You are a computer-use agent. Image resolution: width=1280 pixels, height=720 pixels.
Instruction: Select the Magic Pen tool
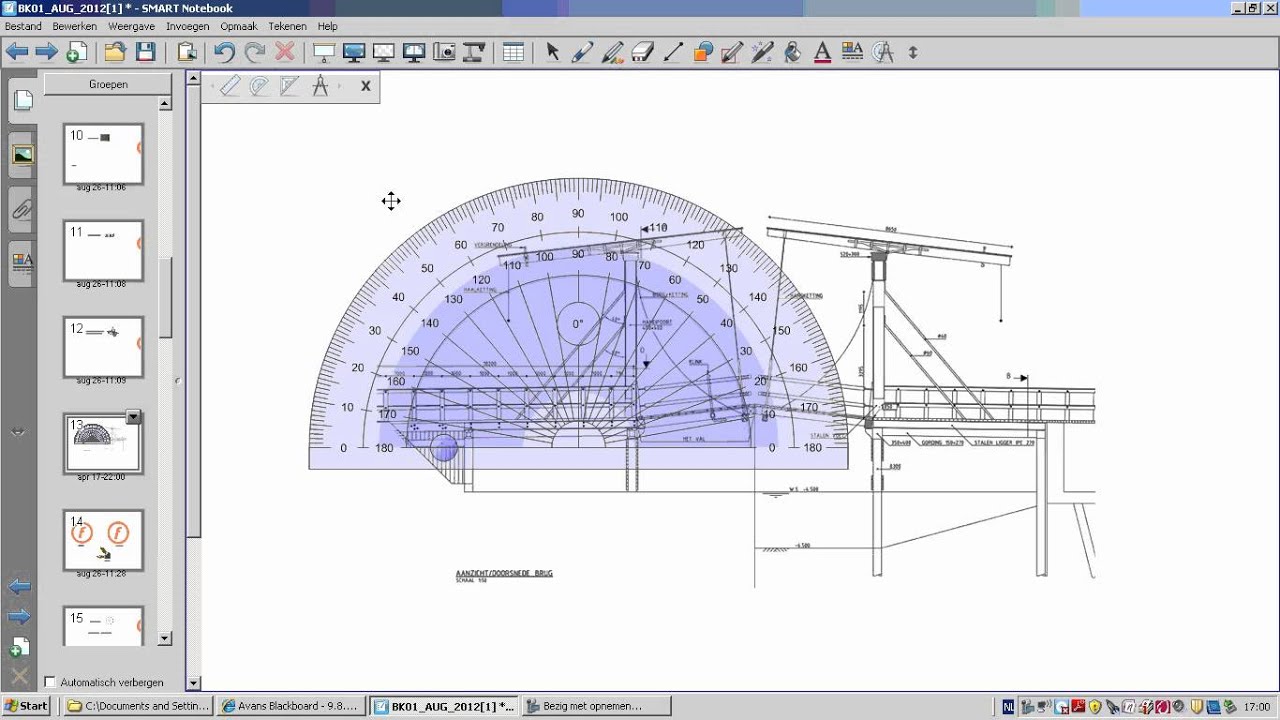(763, 52)
